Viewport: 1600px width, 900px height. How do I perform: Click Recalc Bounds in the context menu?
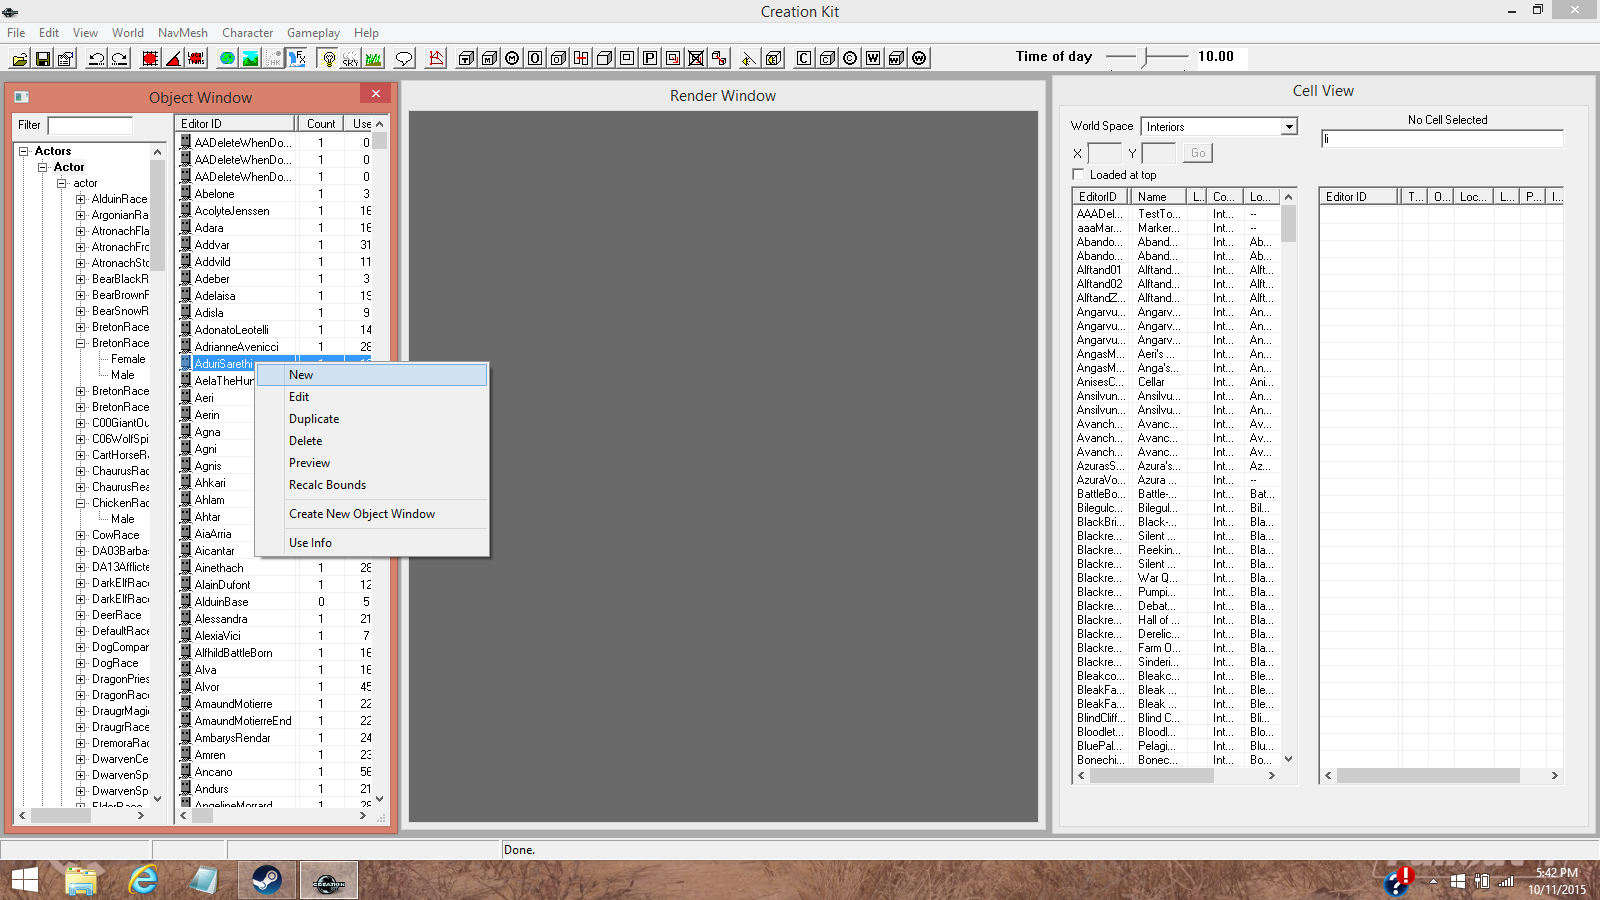pos(372,485)
